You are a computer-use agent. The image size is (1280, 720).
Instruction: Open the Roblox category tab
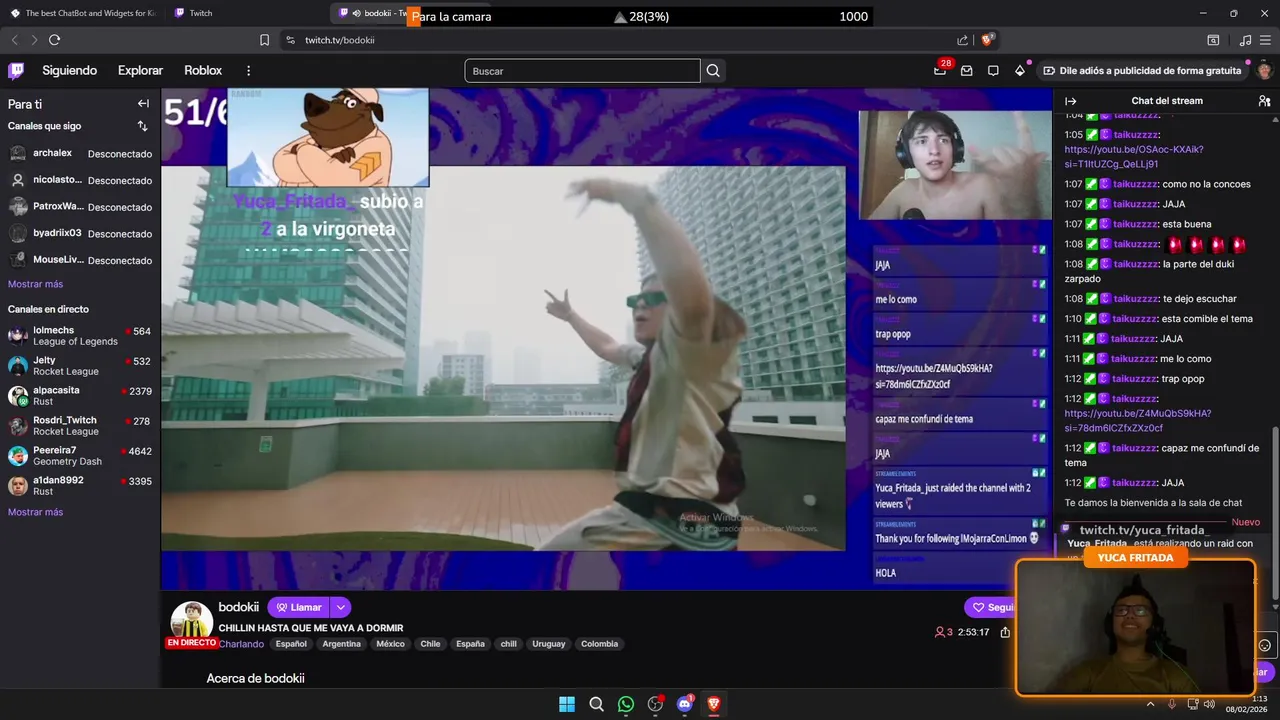click(203, 70)
